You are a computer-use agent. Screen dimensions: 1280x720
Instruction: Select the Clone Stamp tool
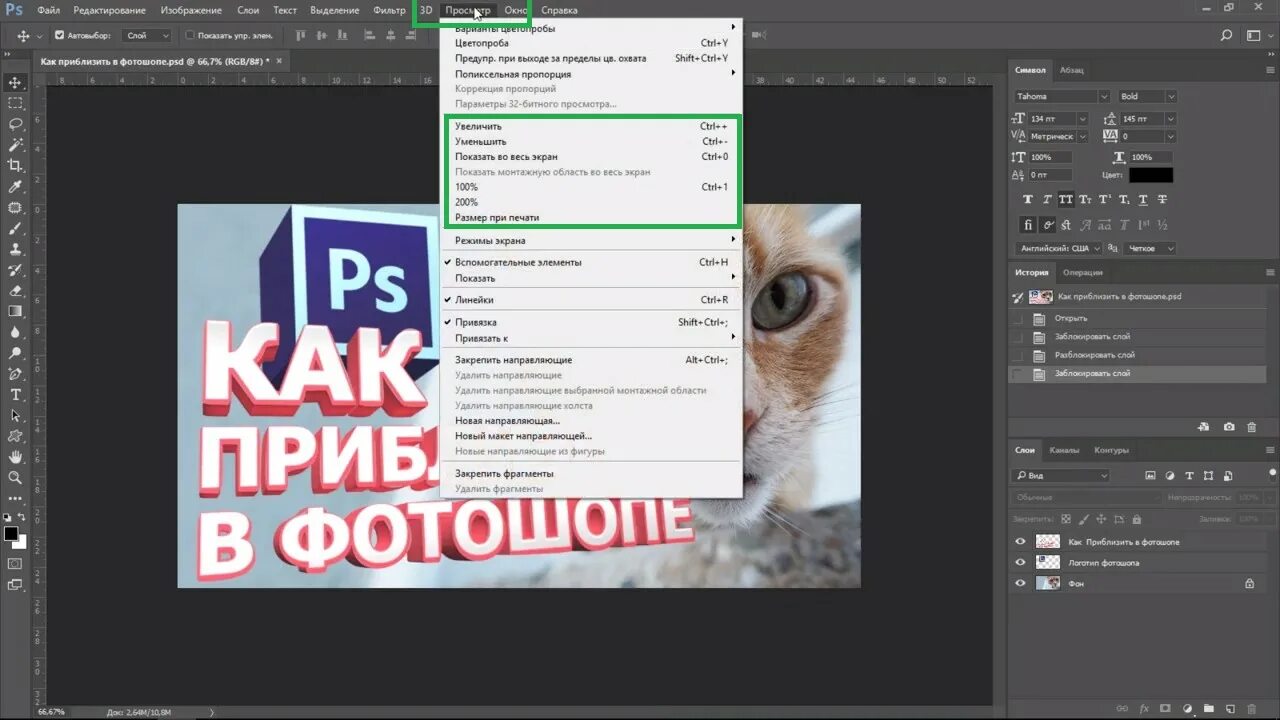tap(15, 249)
